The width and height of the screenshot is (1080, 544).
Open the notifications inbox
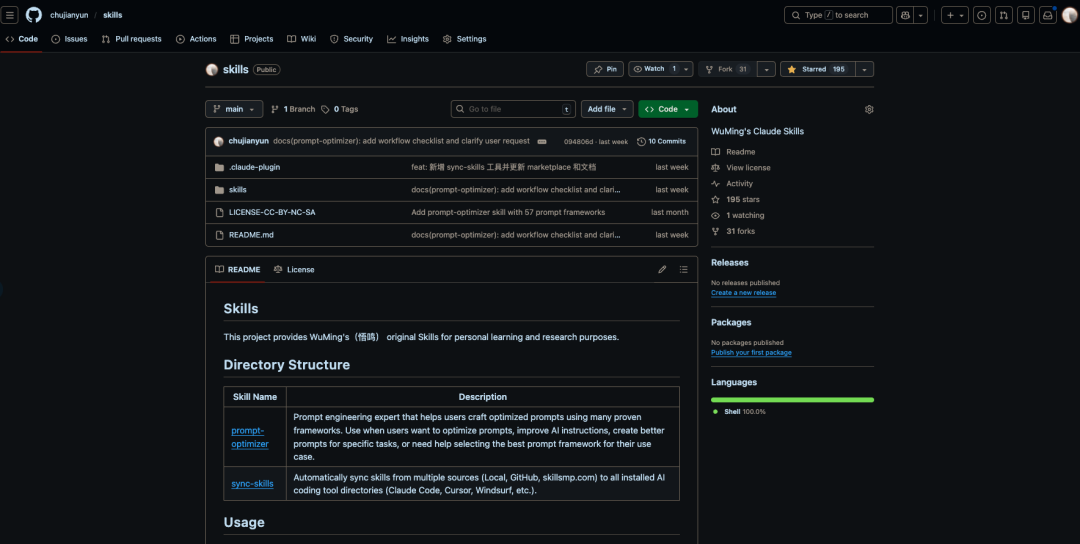coord(1048,14)
